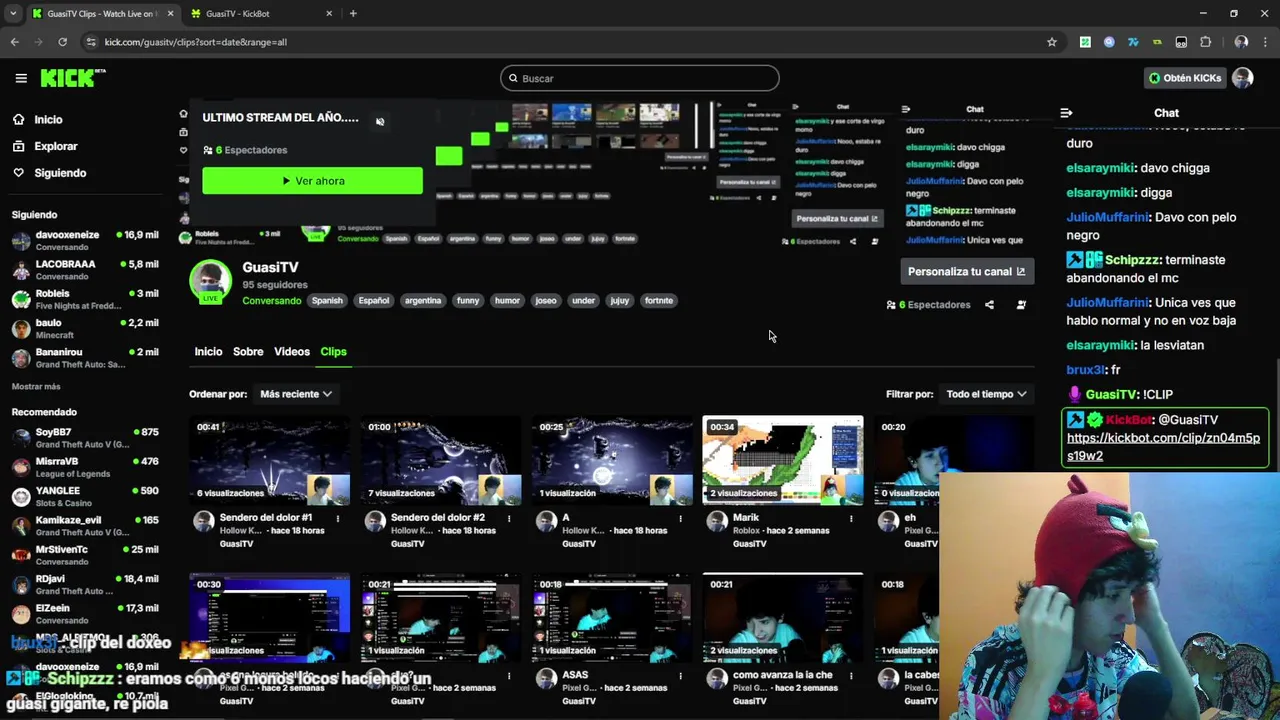This screenshot has width=1280, height=720.
Task: Unmute the stream preview with the speaker icon
Action: [380, 122]
